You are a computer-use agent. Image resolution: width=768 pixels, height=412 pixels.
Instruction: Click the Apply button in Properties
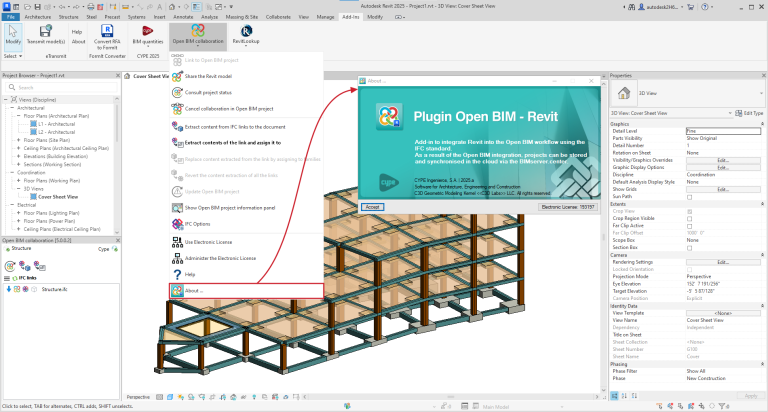click(750, 396)
